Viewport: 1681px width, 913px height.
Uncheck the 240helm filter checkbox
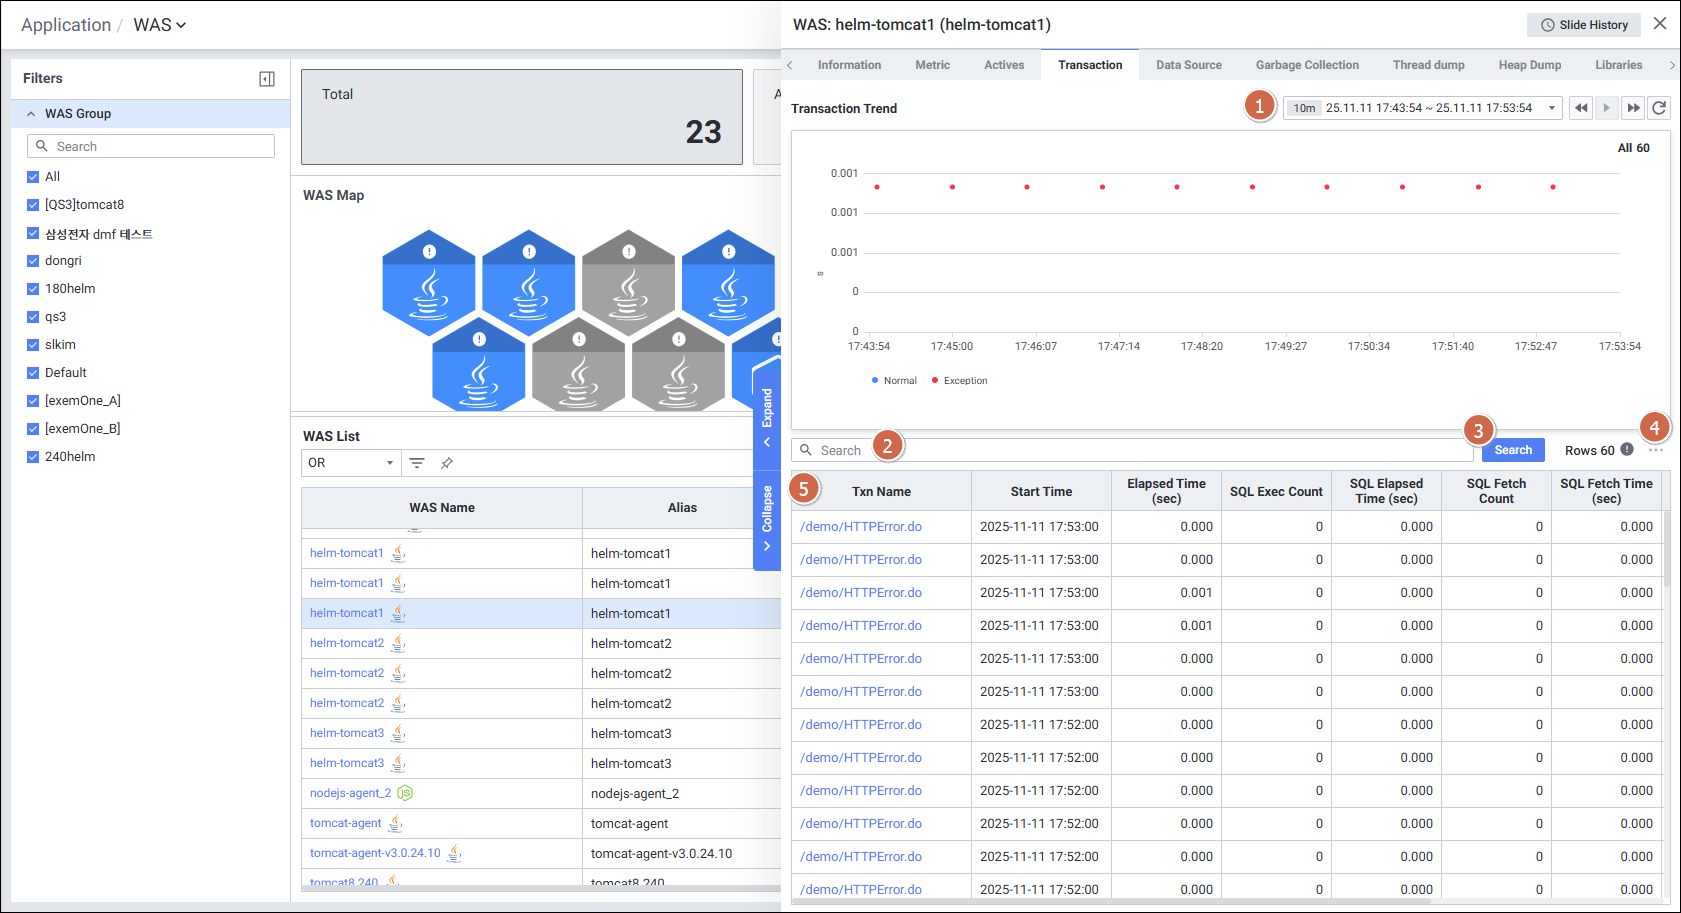click(33, 457)
